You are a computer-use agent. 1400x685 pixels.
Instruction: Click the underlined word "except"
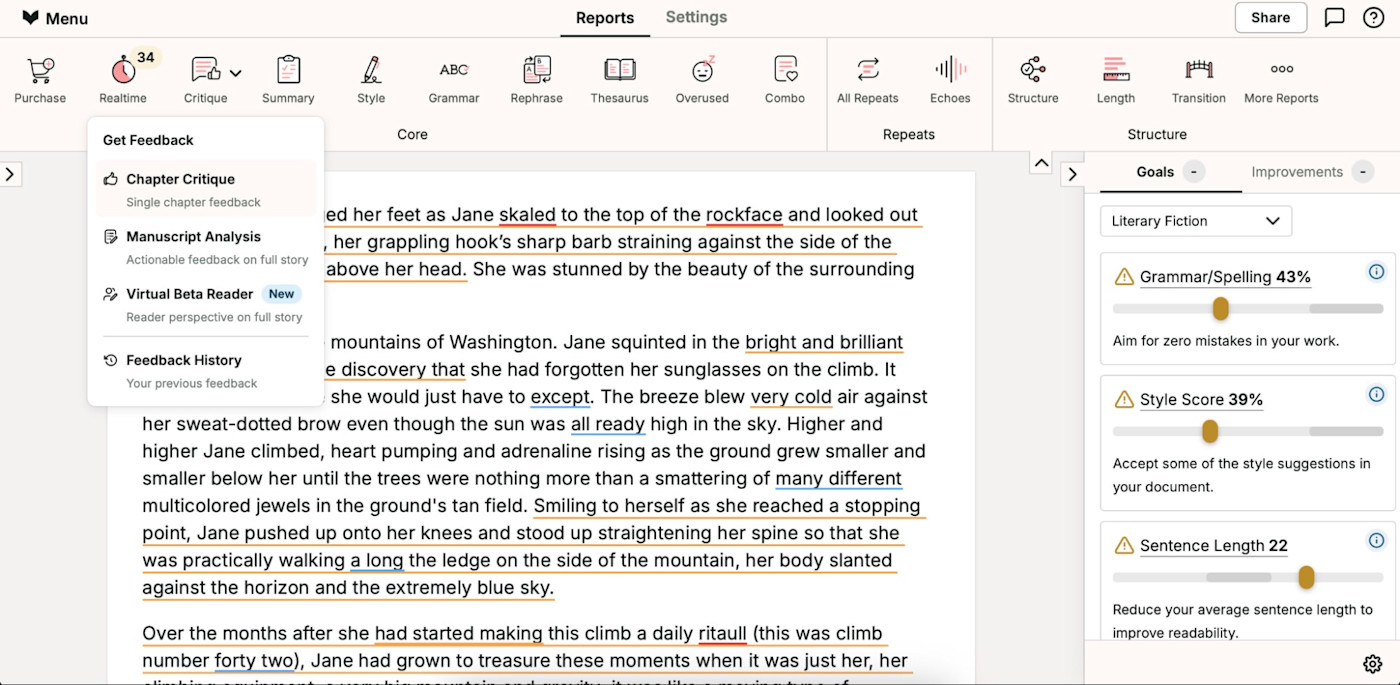[560, 397]
